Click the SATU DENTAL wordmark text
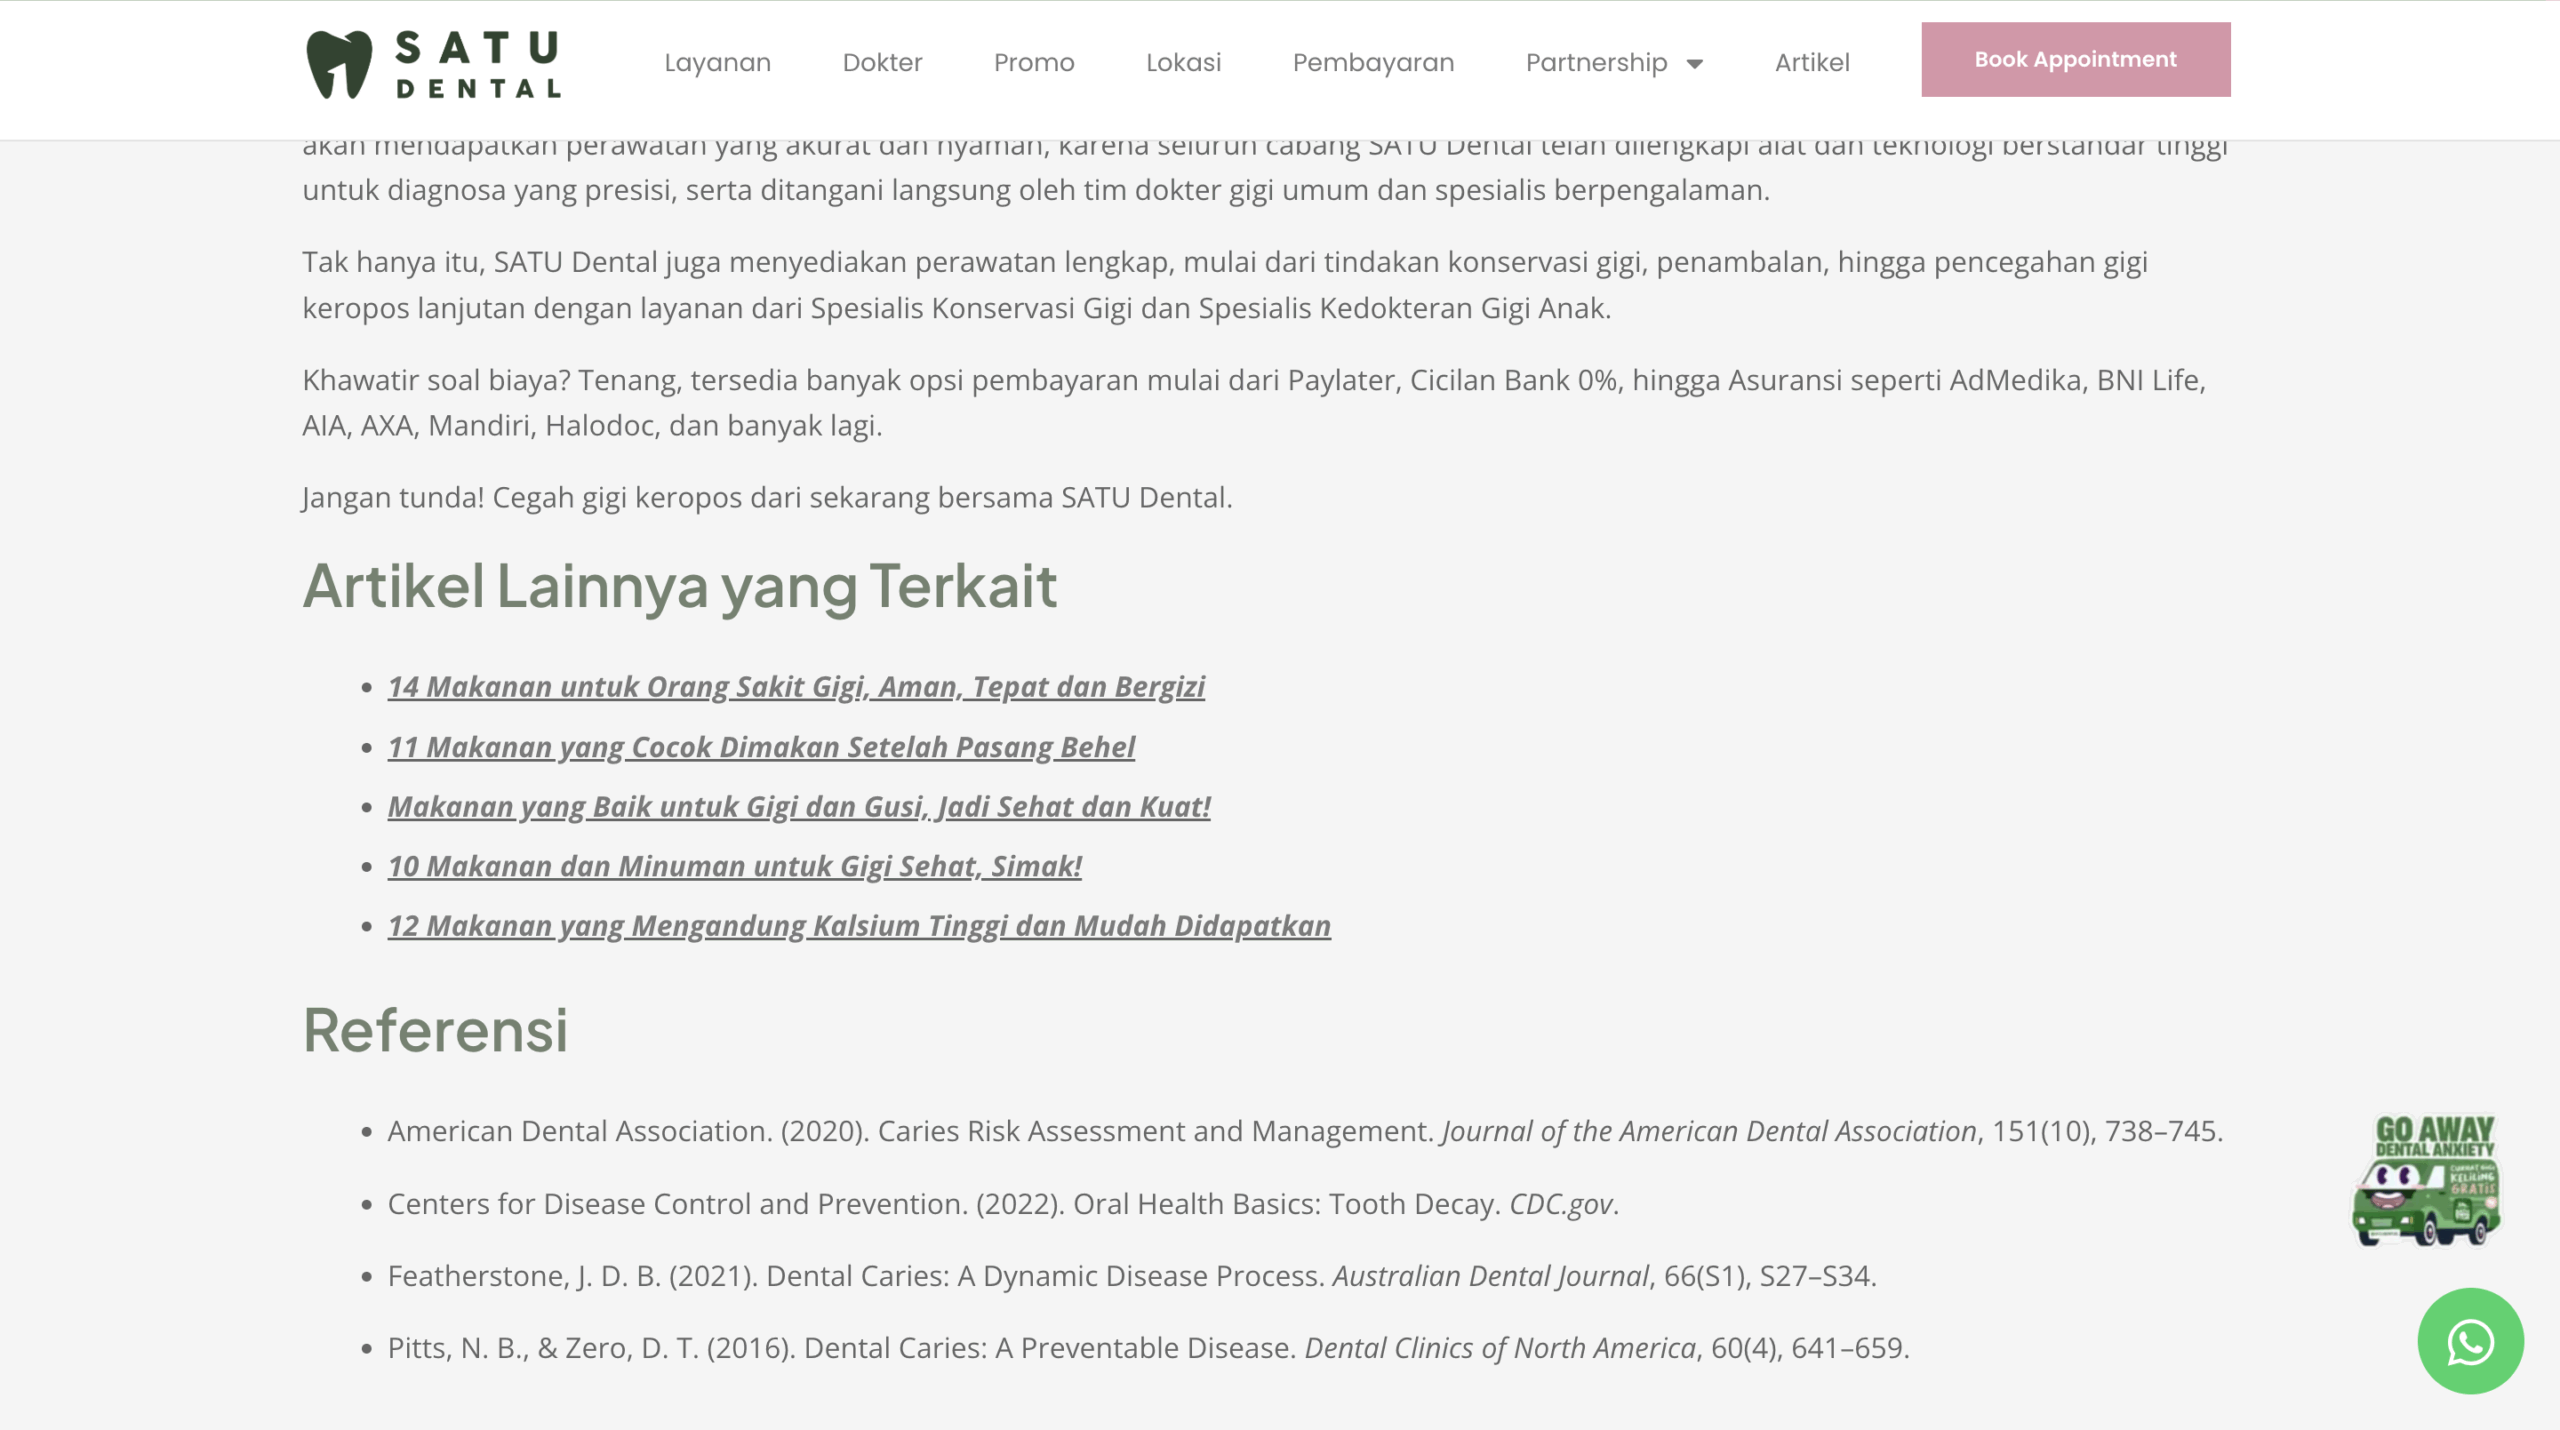The width and height of the screenshot is (2560, 1430). (x=478, y=65)
